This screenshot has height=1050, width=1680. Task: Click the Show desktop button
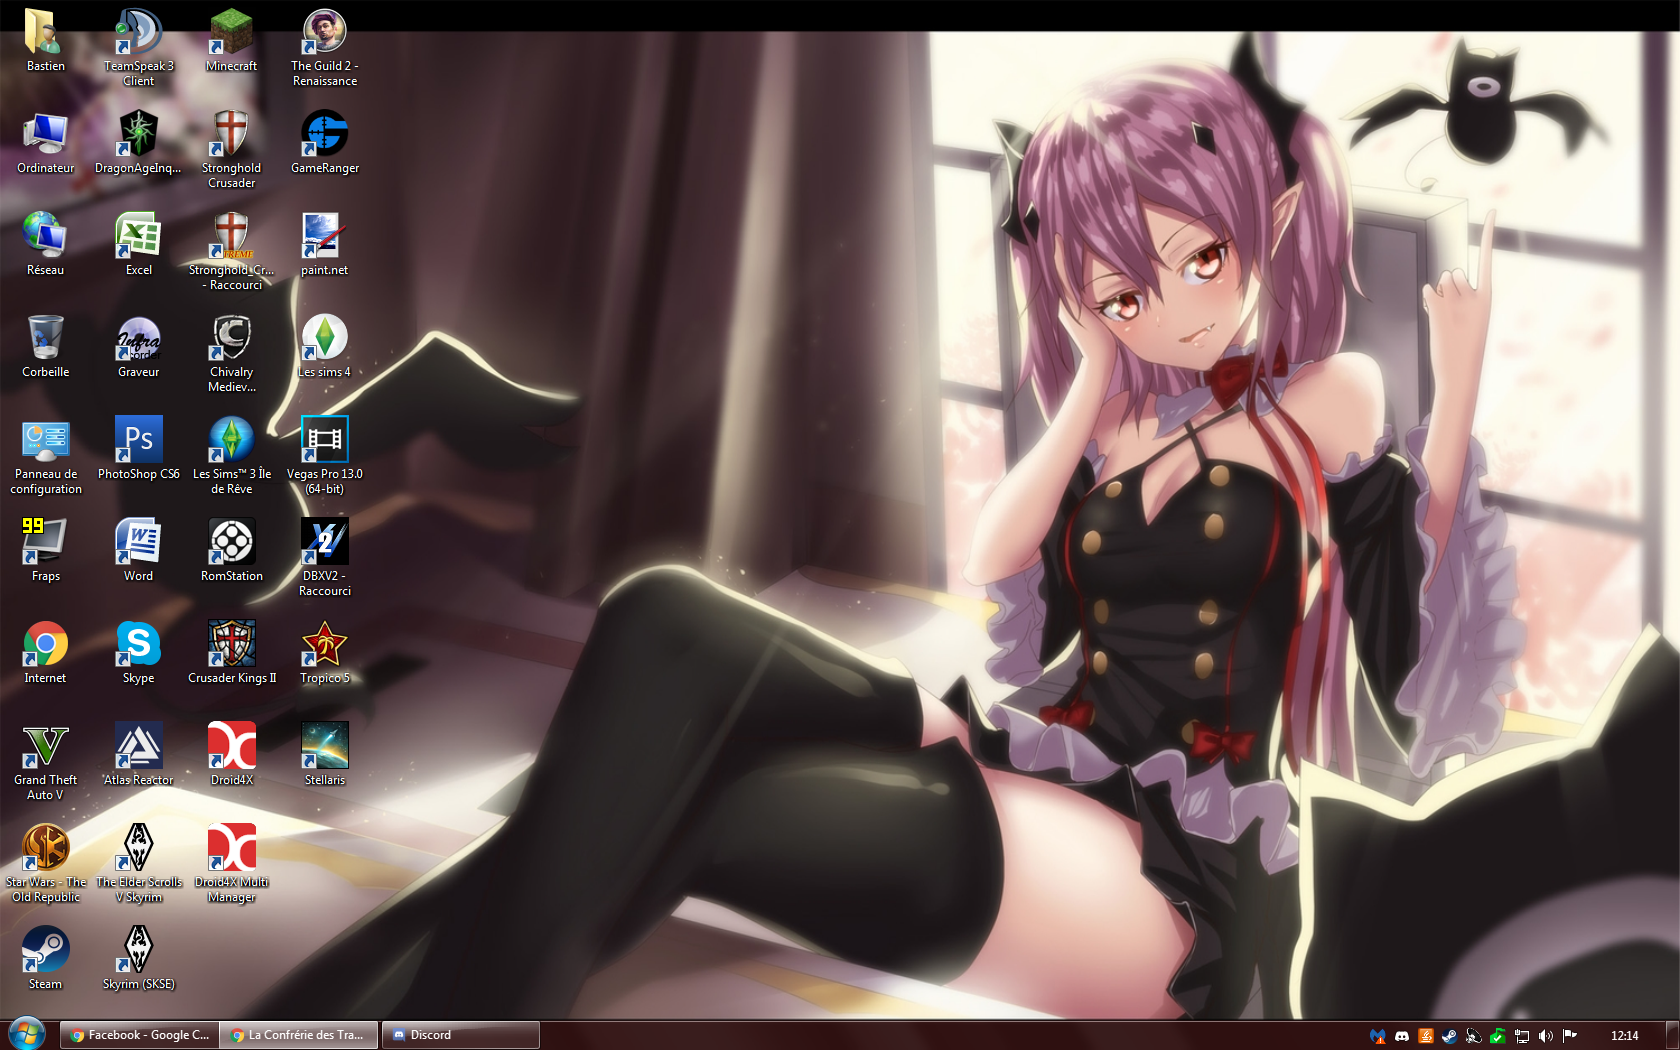pyautogui.click(x=1672, y=1035)
